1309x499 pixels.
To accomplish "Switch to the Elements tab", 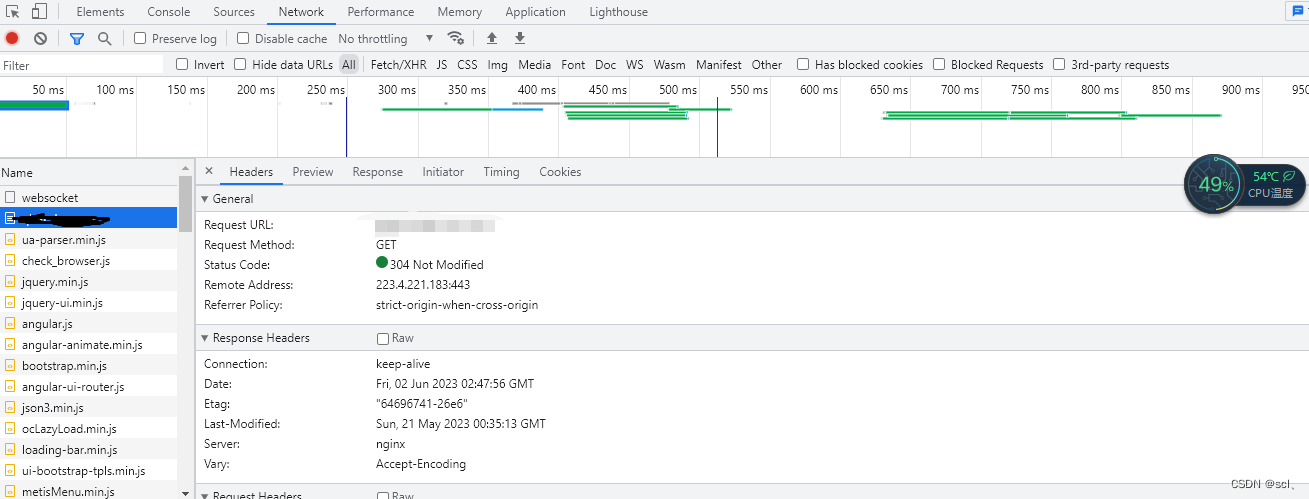I will [100, 12].
